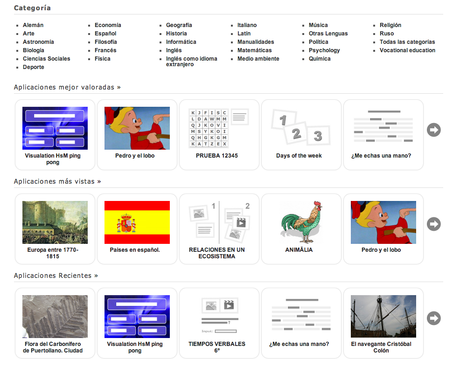Open RELACIONES EN UN ECOSISTEMA app icon
This screenshot has width=460, height=373.
pyautogui.click(x=219, y=222)
